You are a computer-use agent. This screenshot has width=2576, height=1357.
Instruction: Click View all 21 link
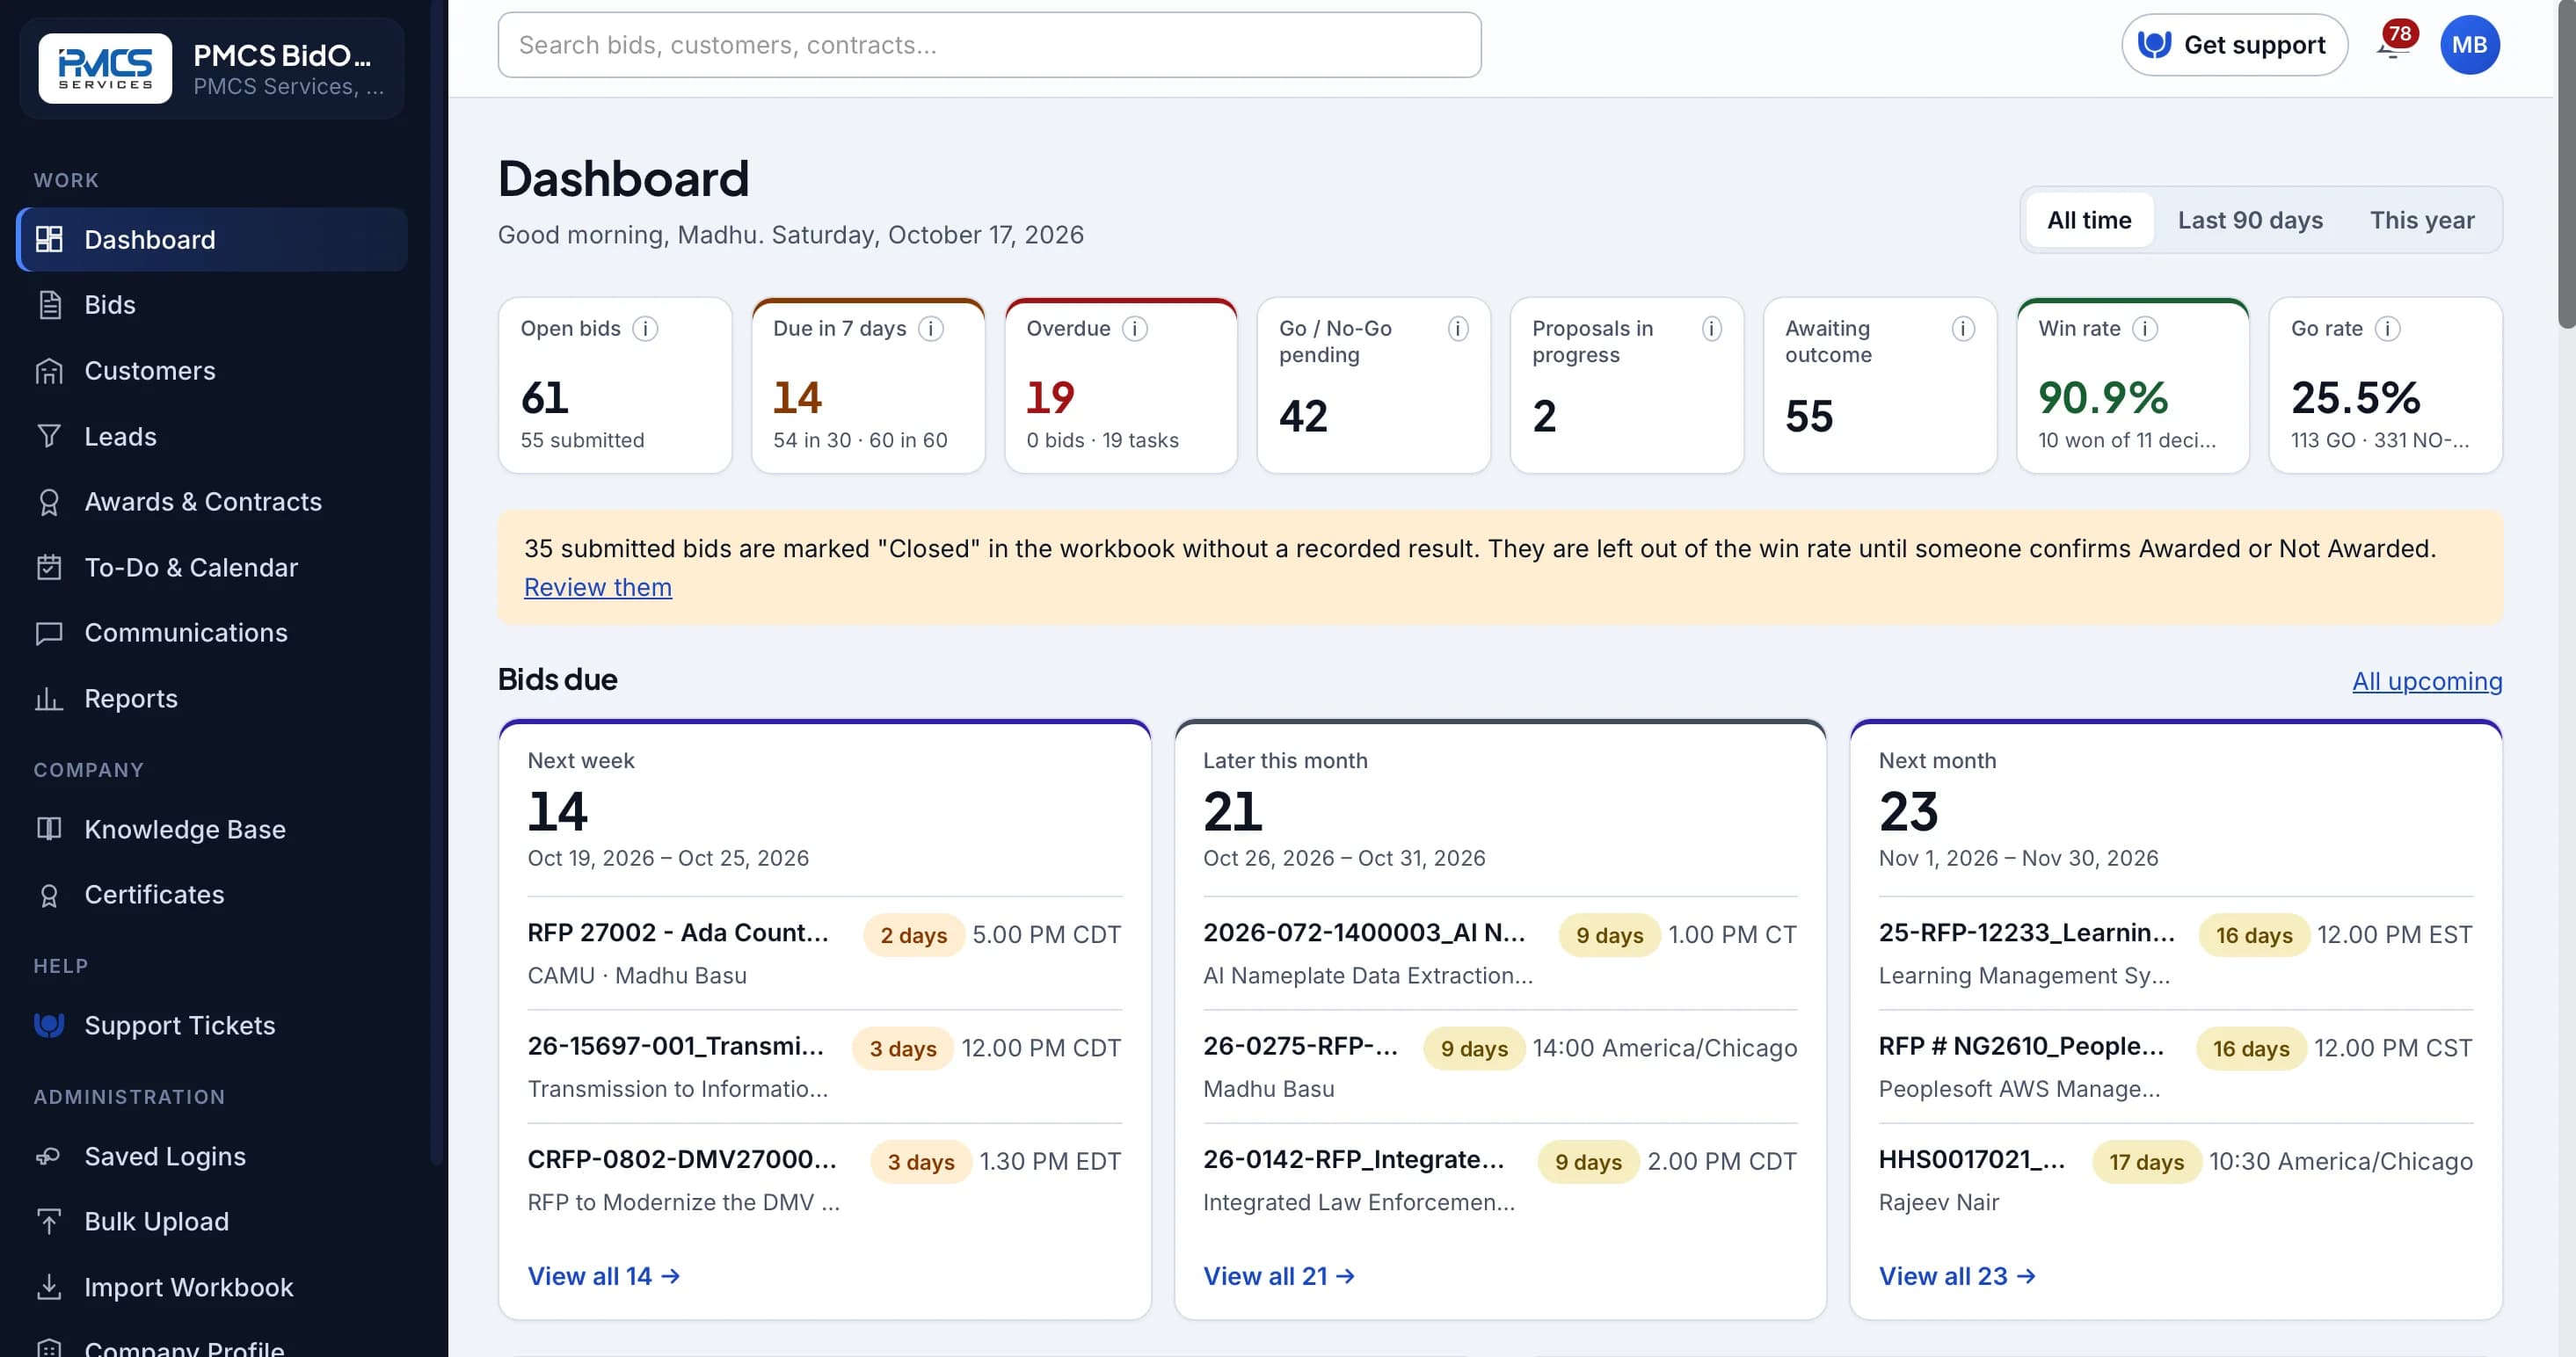(x=1279, y=1277)
